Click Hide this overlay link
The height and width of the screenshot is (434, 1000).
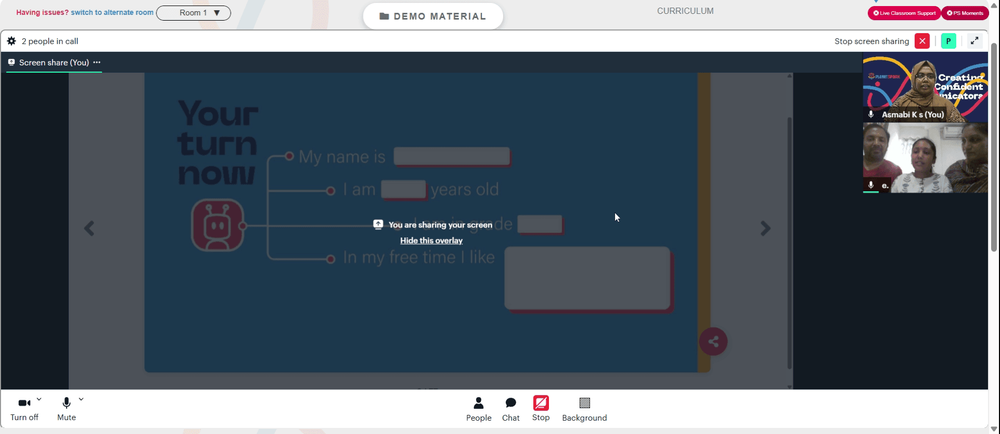coord(431,240)
